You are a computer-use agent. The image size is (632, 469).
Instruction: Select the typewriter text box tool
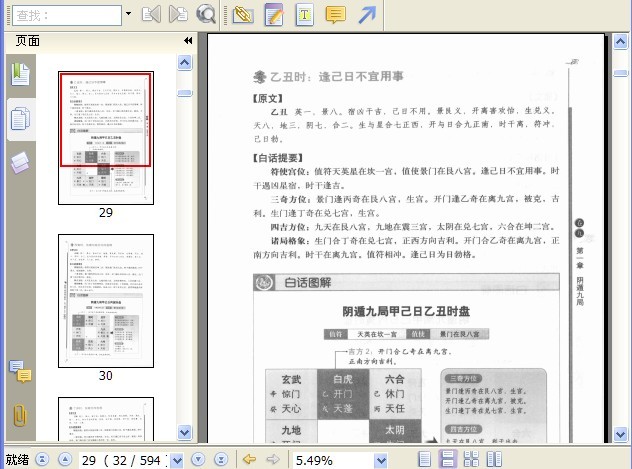(304, 15)
